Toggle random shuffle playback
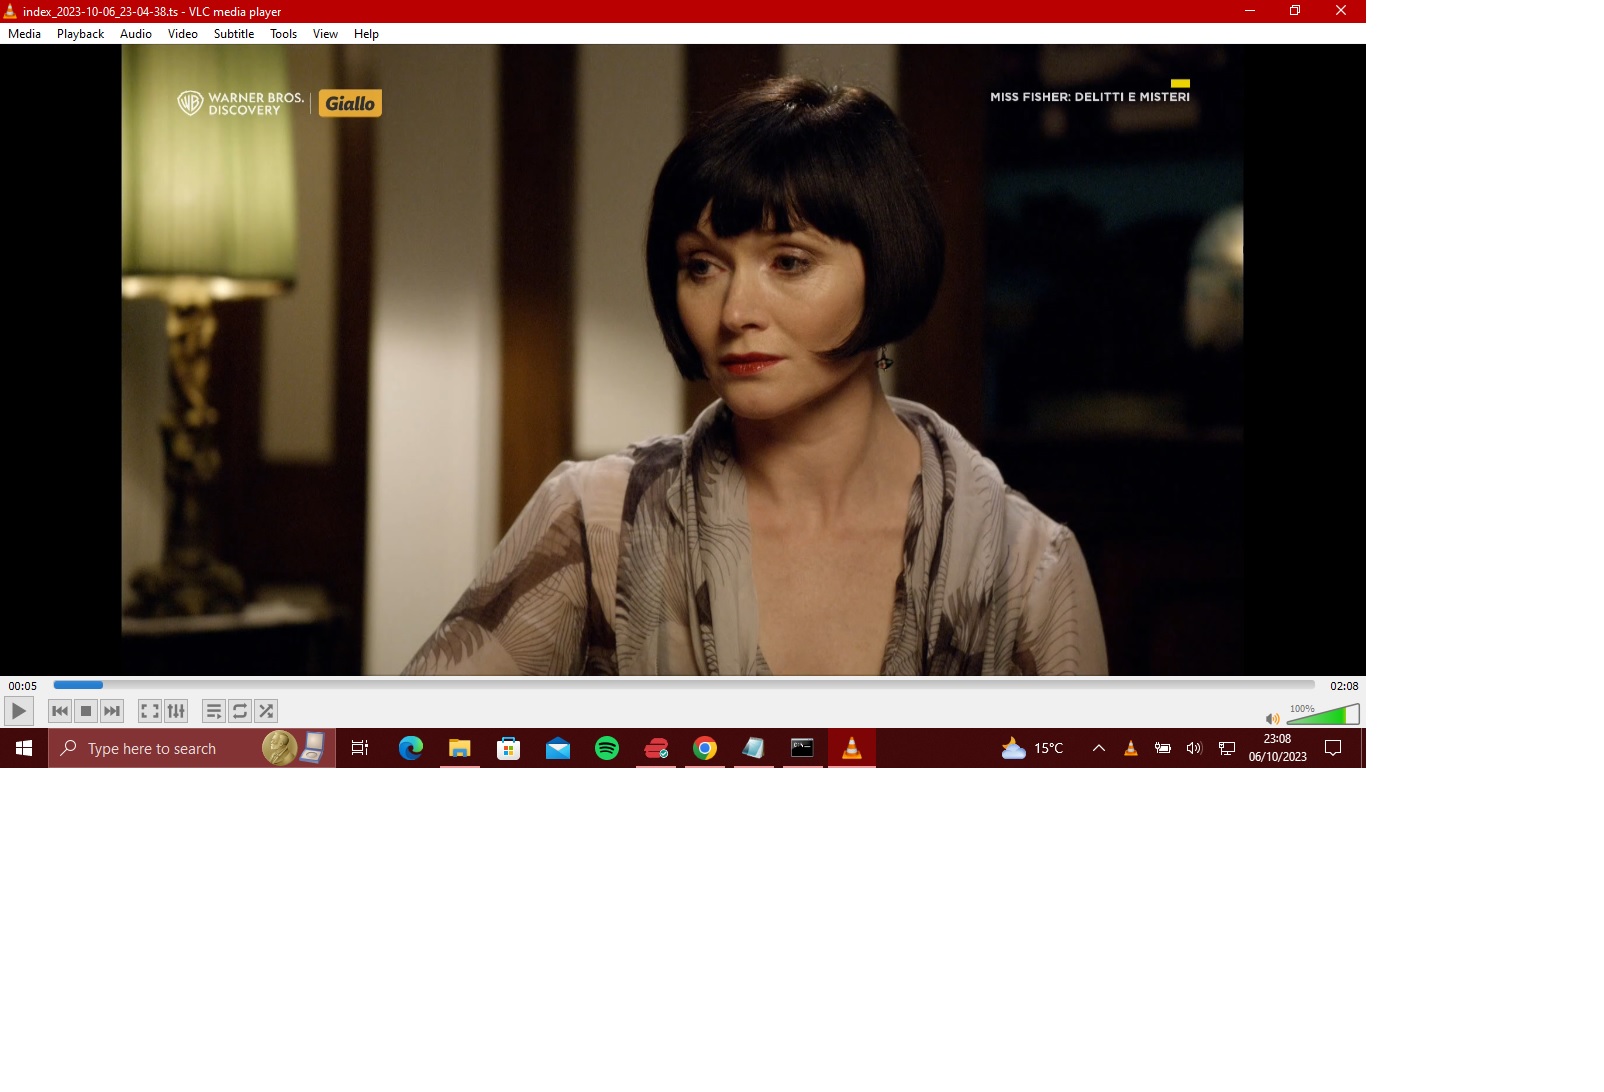Screen dimensions: 1604x1092 click(x=266, y=711)
